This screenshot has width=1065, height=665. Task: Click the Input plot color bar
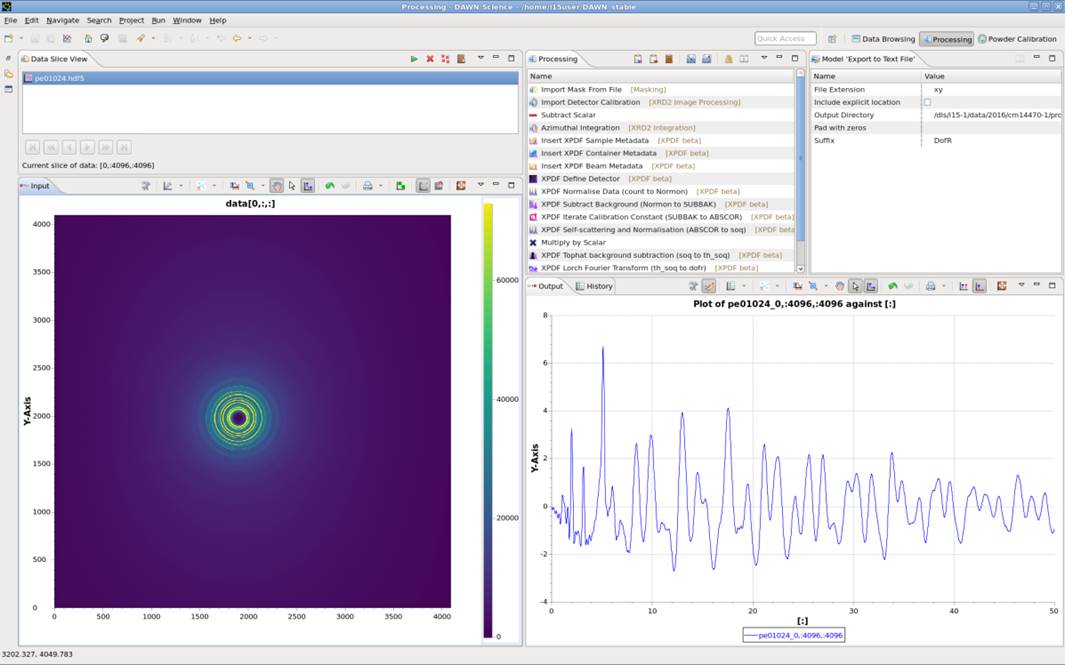[x=488, y=420]
